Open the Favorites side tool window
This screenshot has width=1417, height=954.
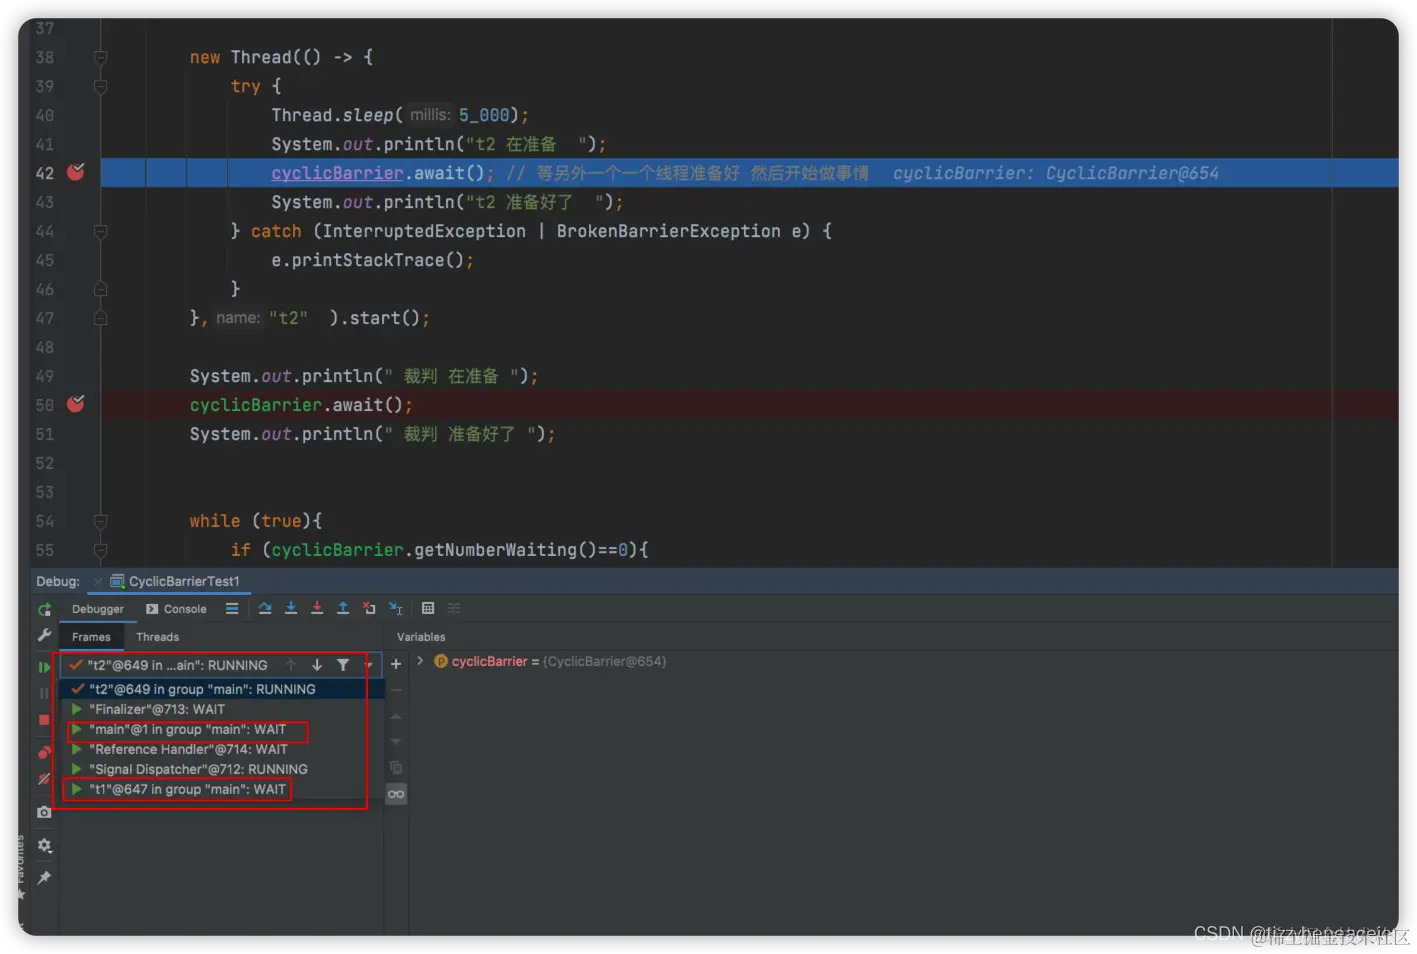click(x=20, y=868)
